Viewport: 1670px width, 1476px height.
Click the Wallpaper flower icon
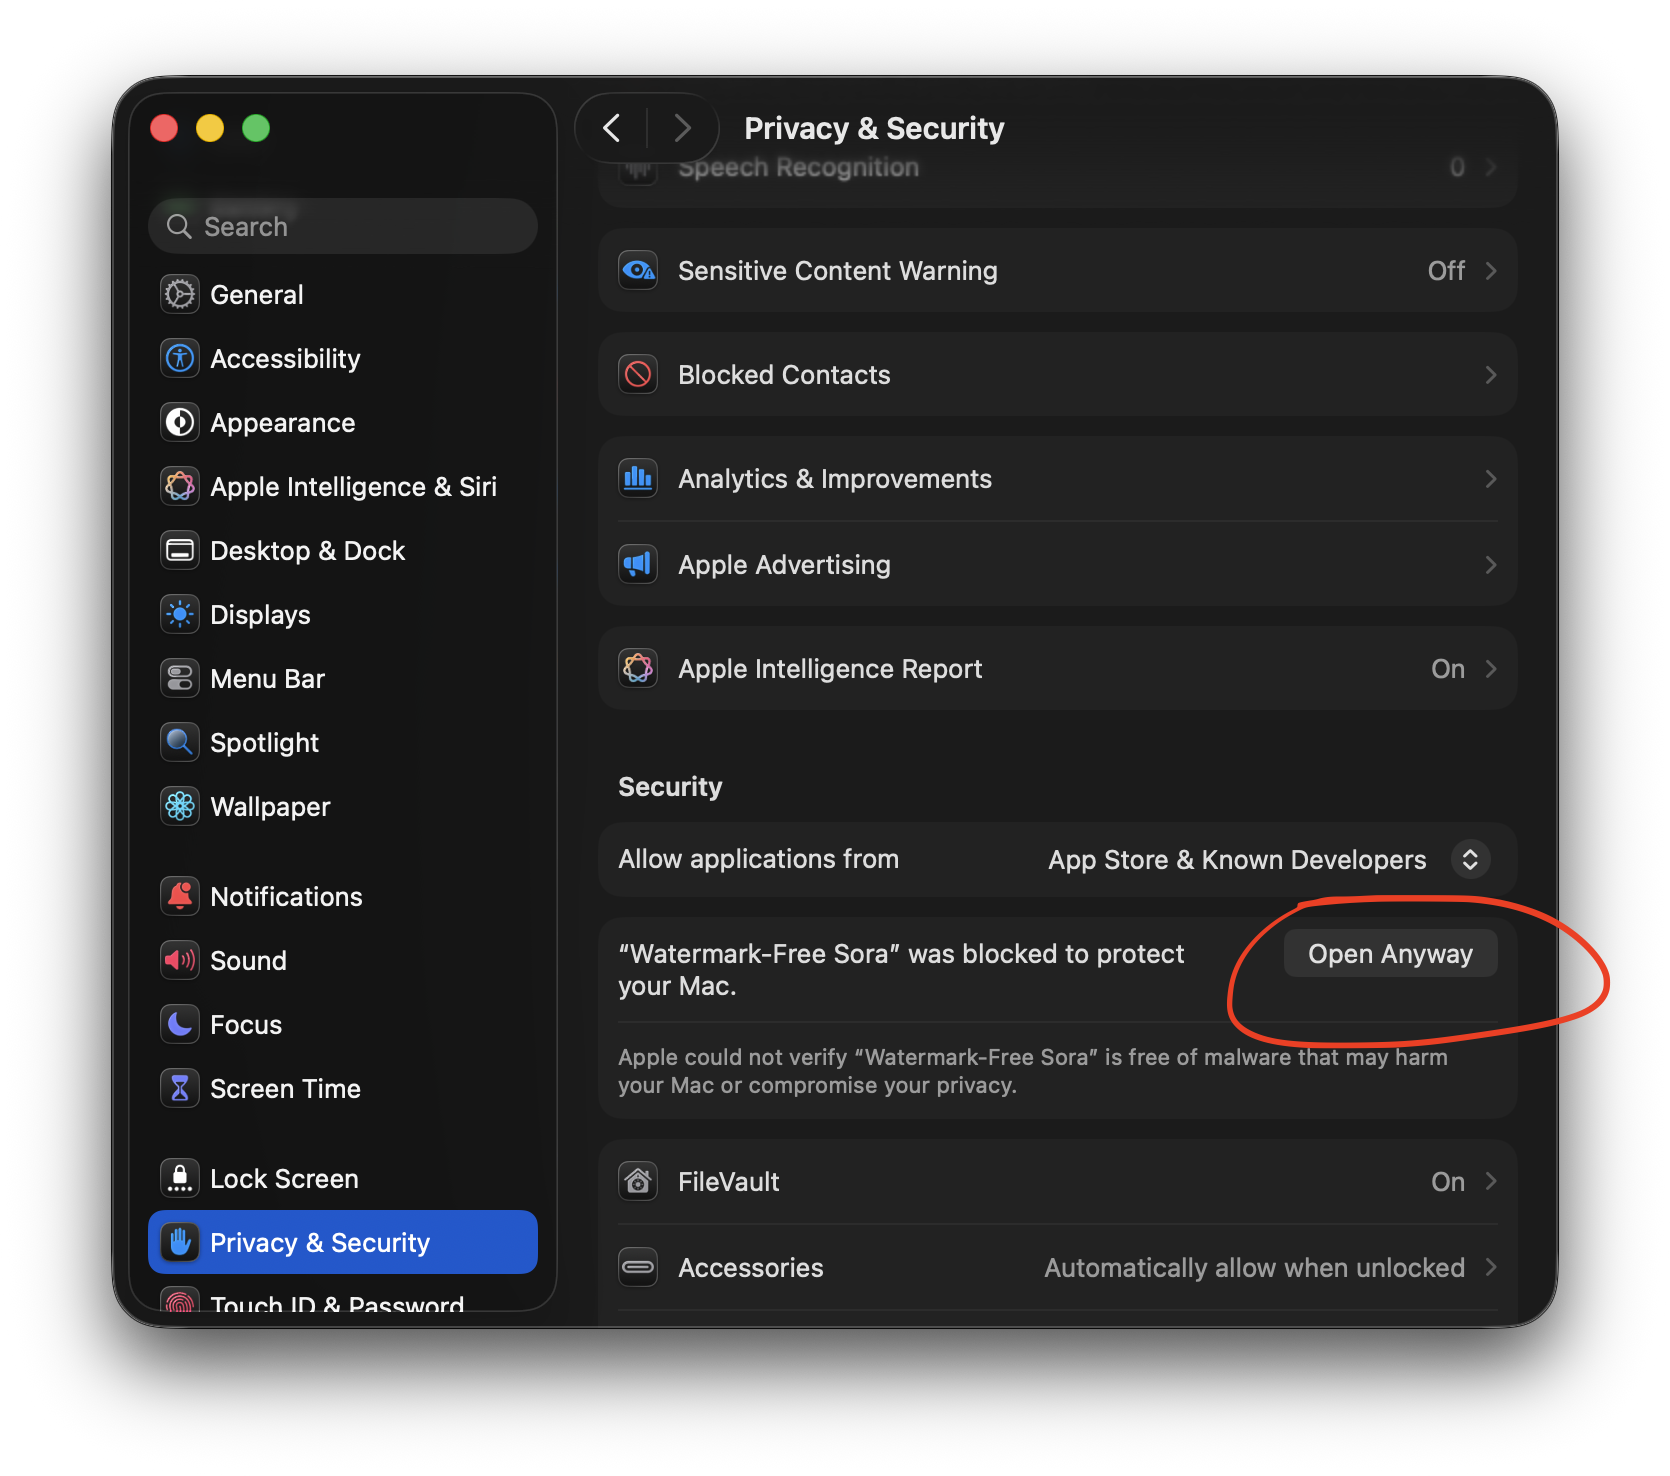(x=180, y=806)
